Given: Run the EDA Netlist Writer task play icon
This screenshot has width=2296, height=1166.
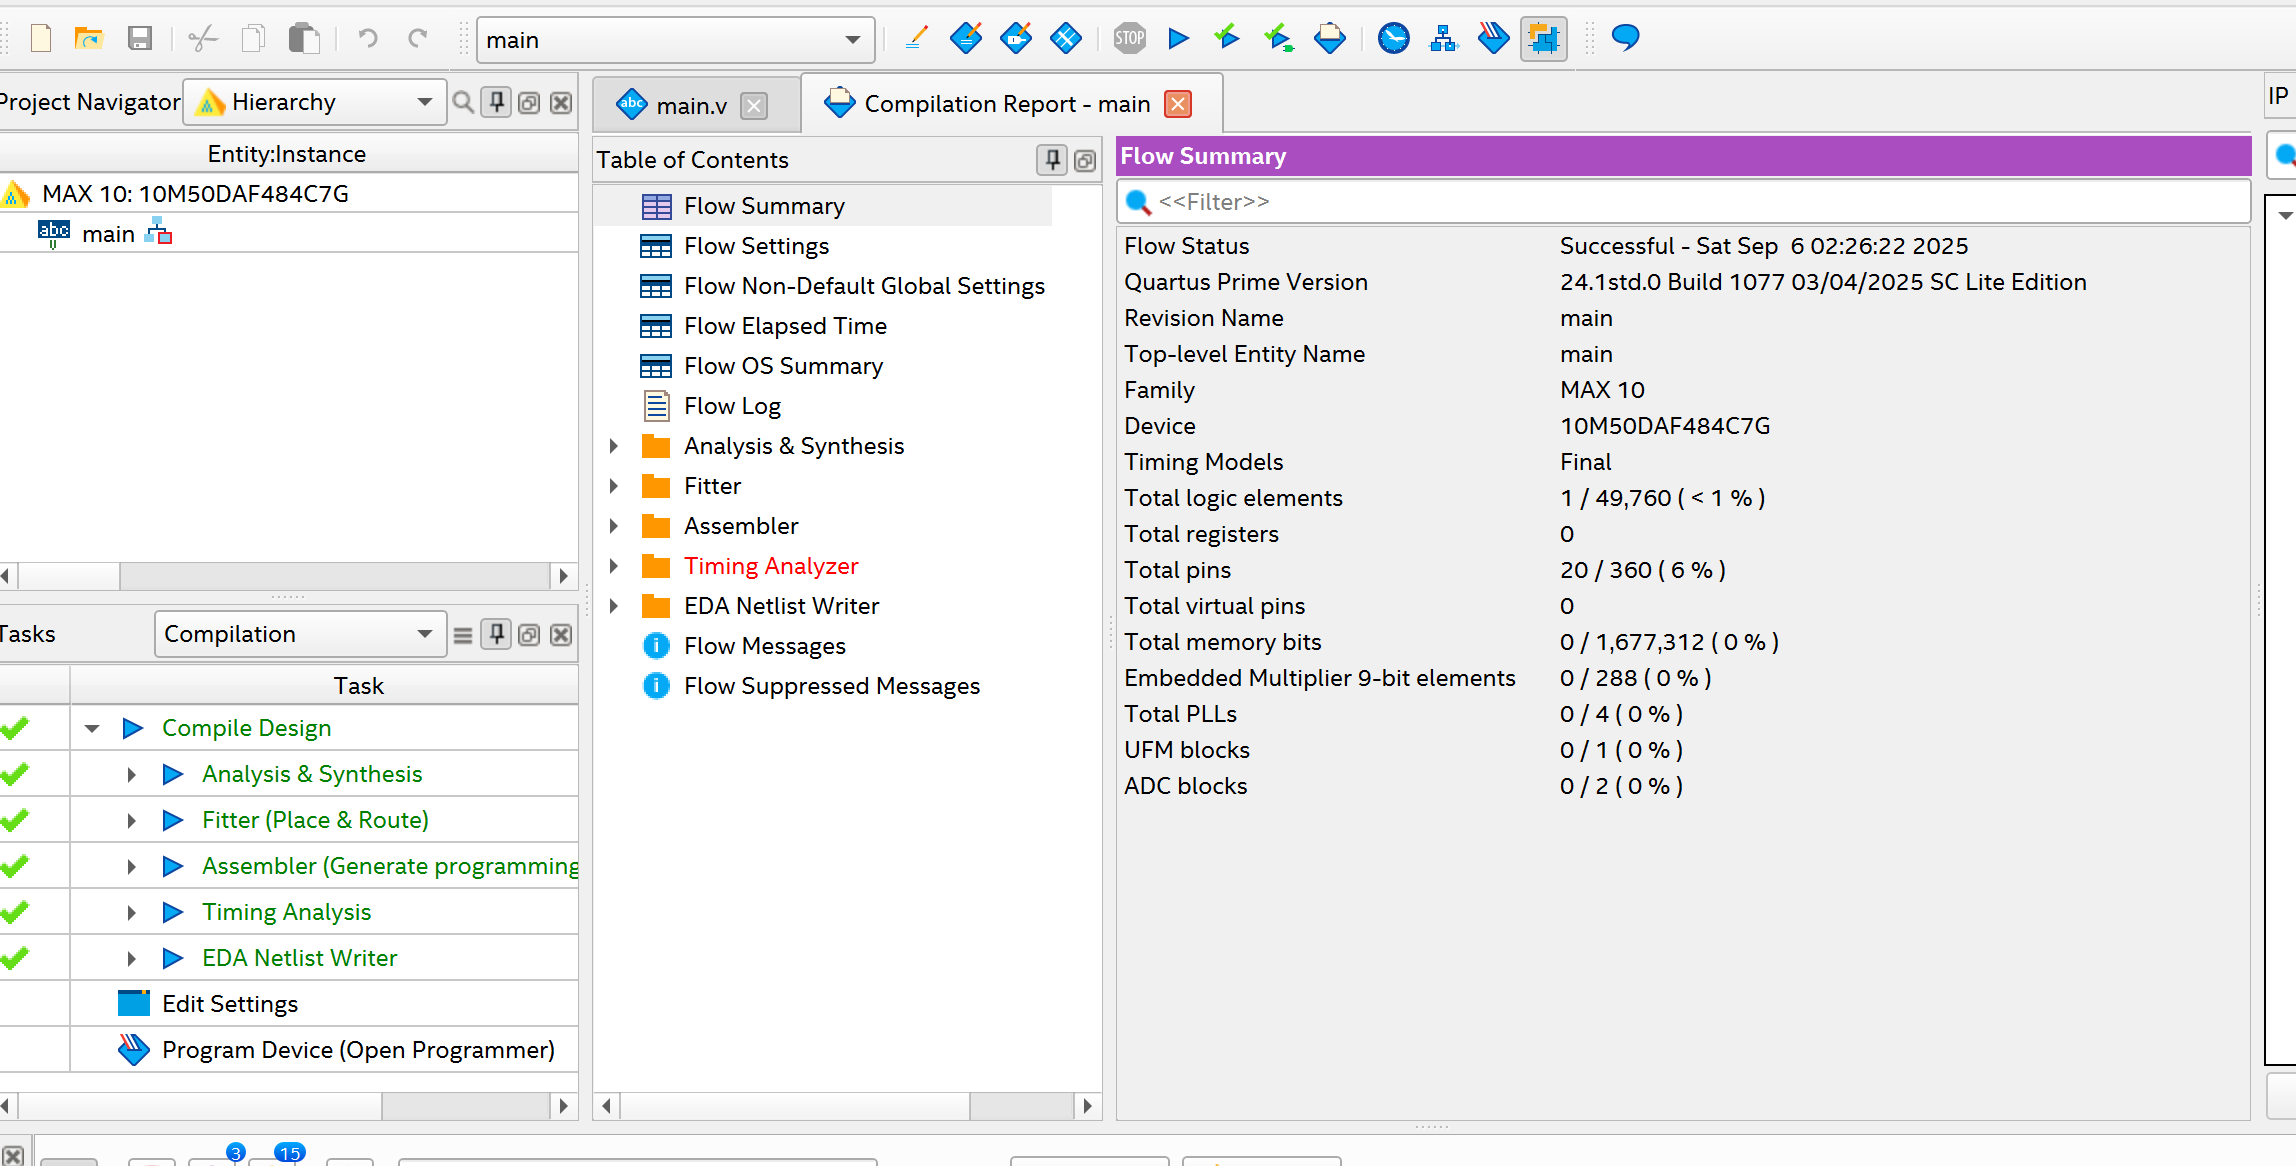Looking at the screenshot, I should click(172, 958).
